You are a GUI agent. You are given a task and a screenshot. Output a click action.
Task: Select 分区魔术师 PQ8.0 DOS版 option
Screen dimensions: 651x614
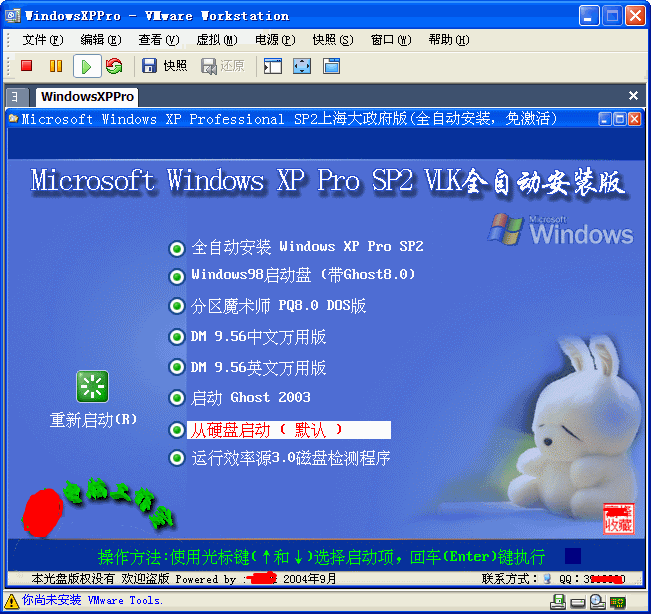coord(267,306)
